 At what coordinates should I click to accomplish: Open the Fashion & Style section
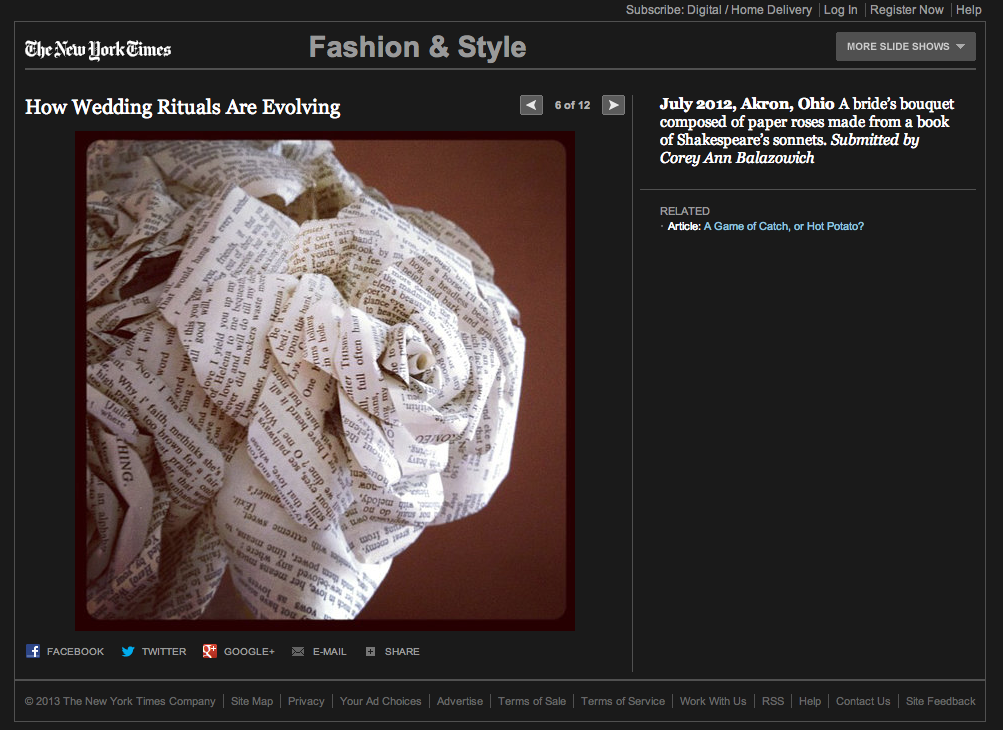[417, 46]
